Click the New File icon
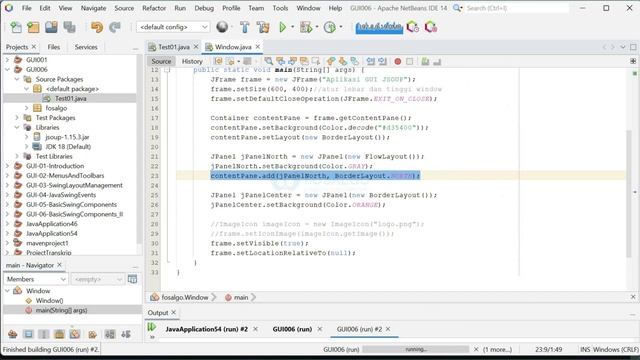 pos(16,27)
